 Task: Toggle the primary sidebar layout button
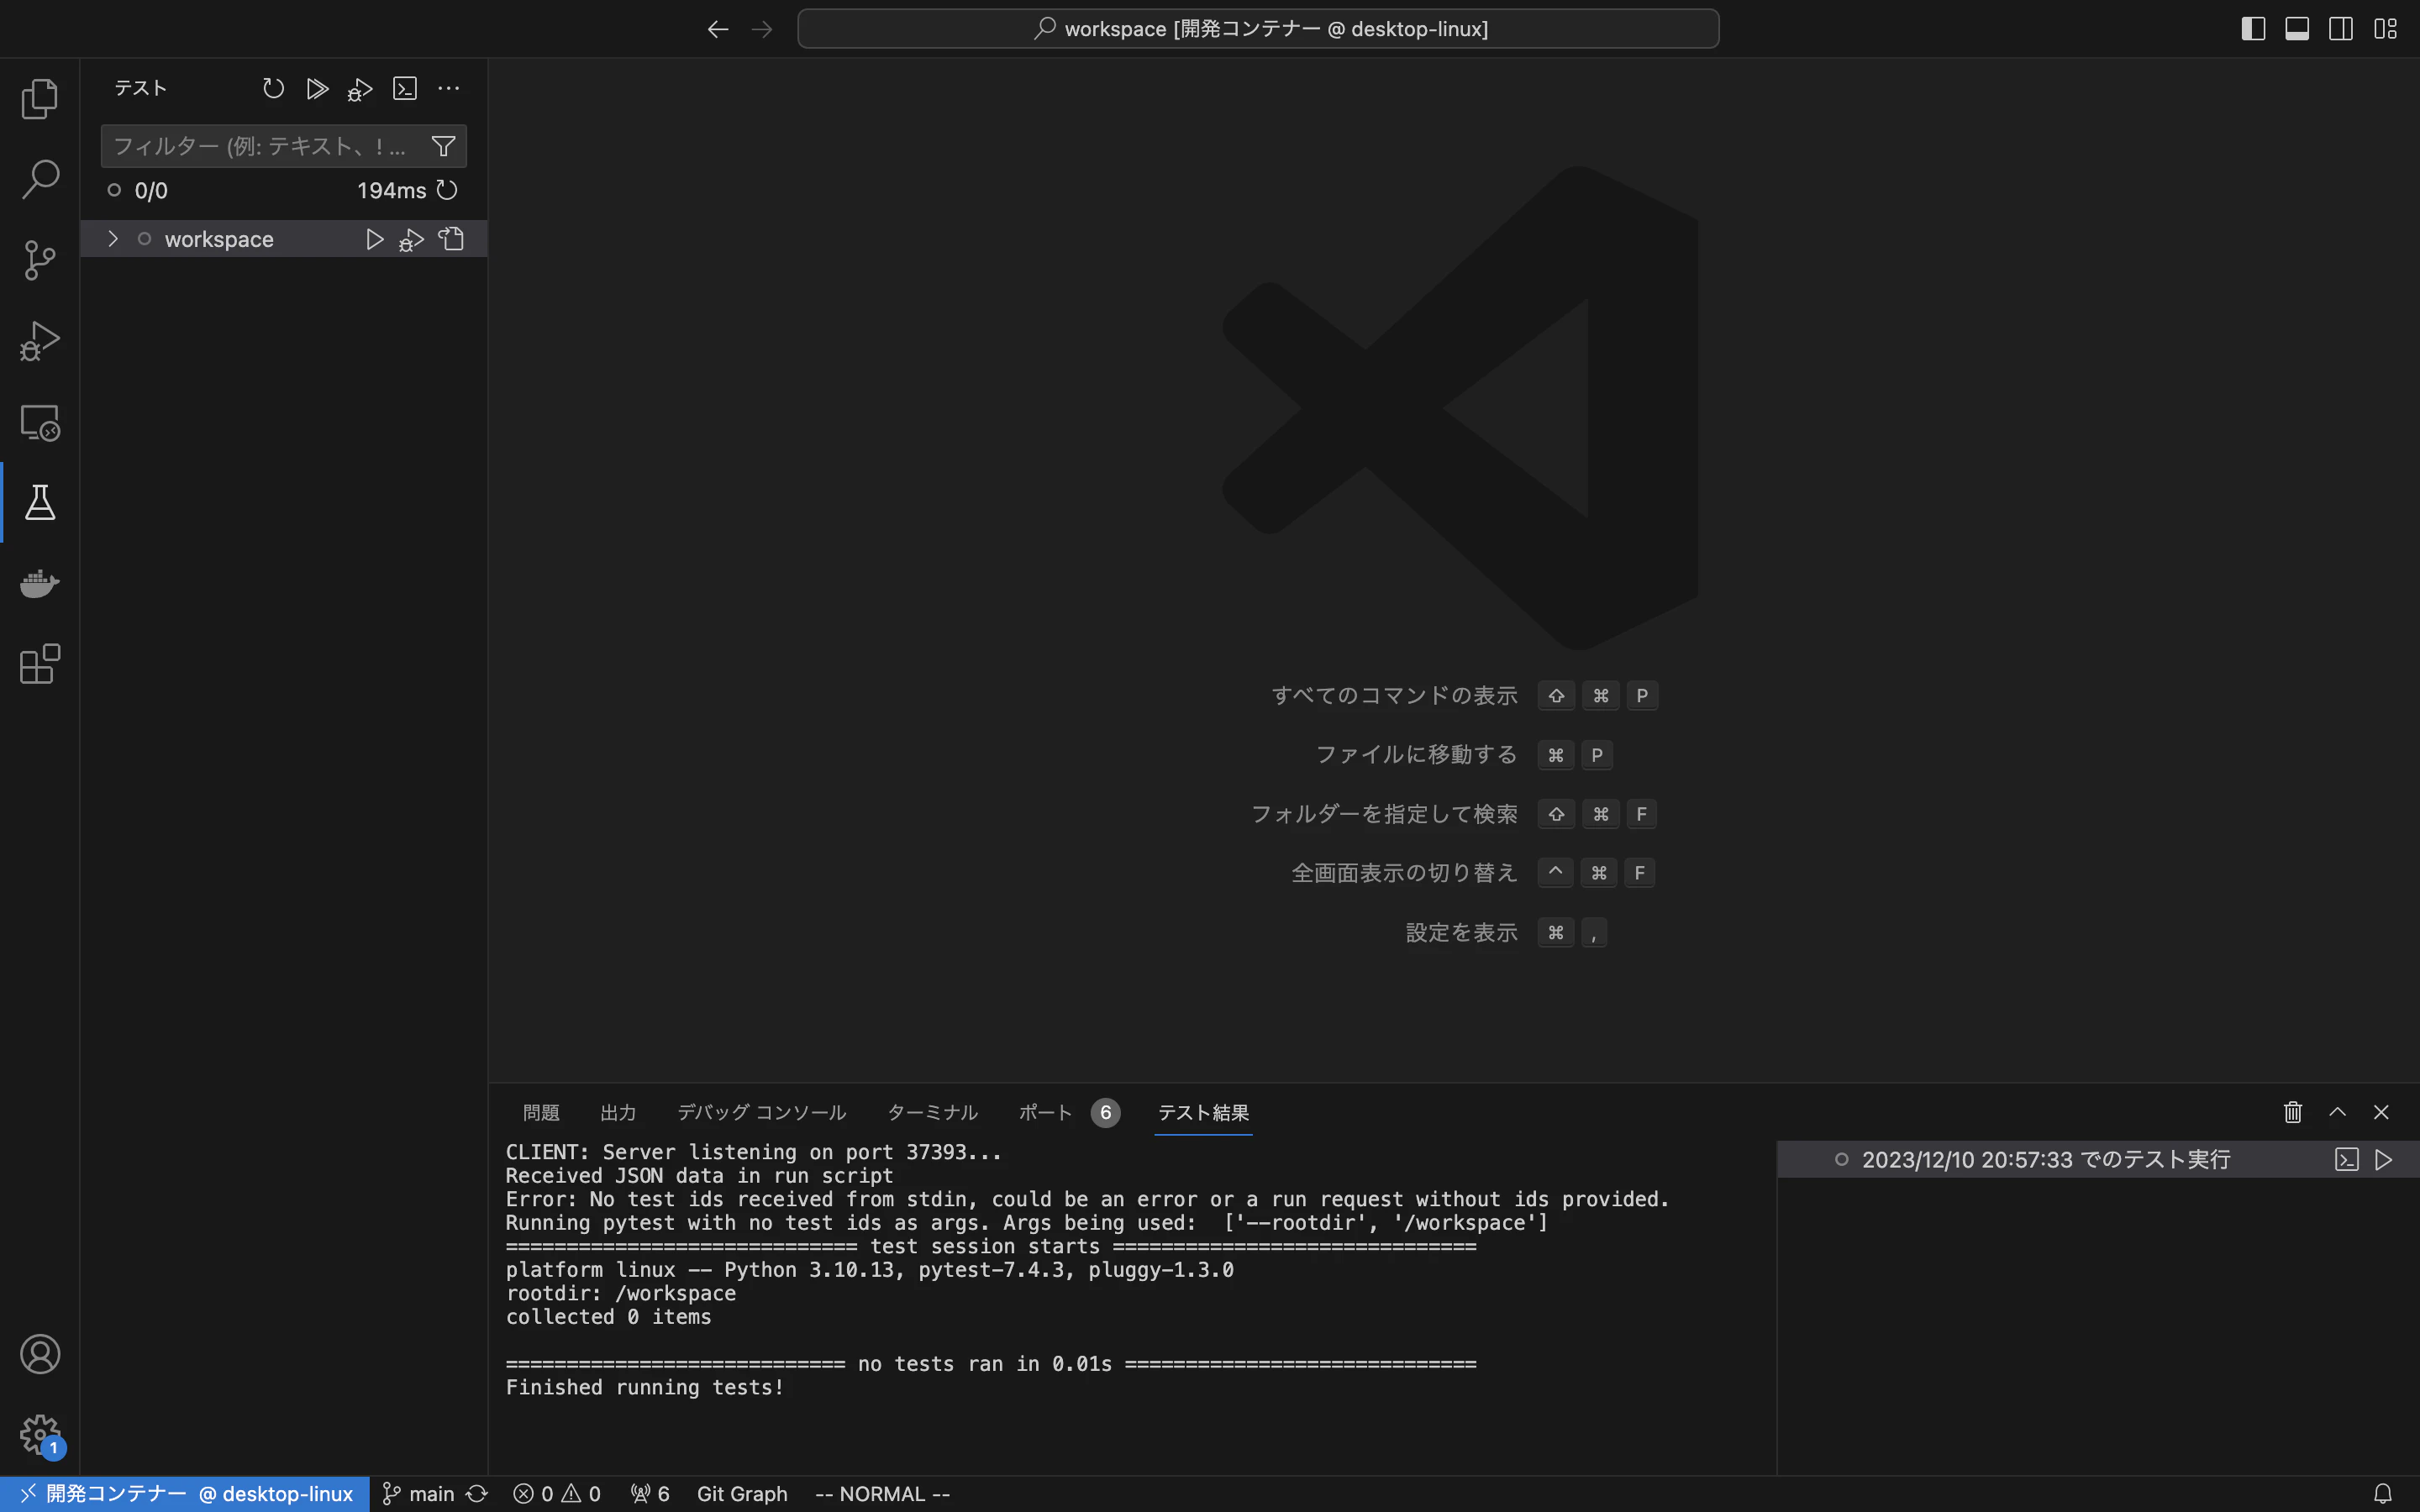[2253, 29]
